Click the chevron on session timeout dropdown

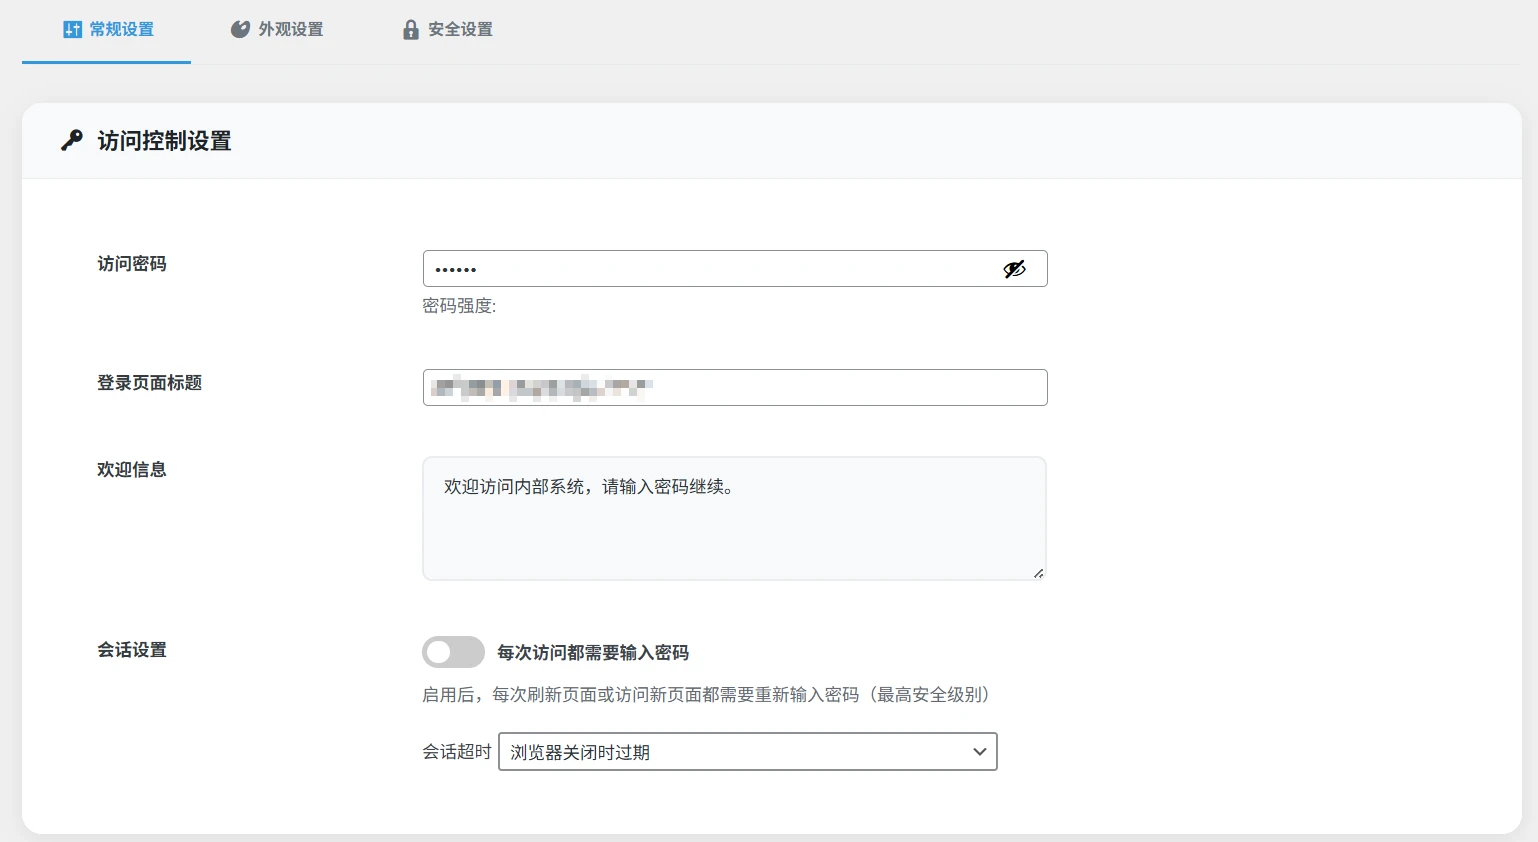click(978, 751)
